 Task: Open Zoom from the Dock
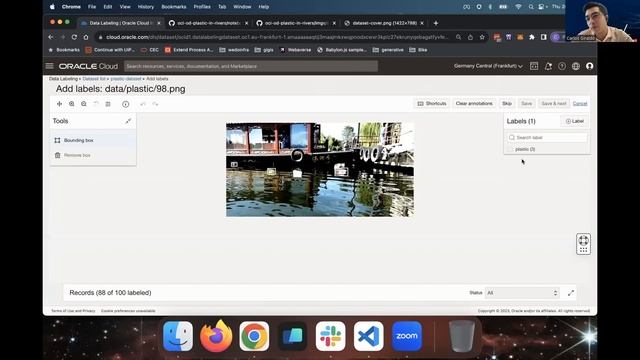407,336
